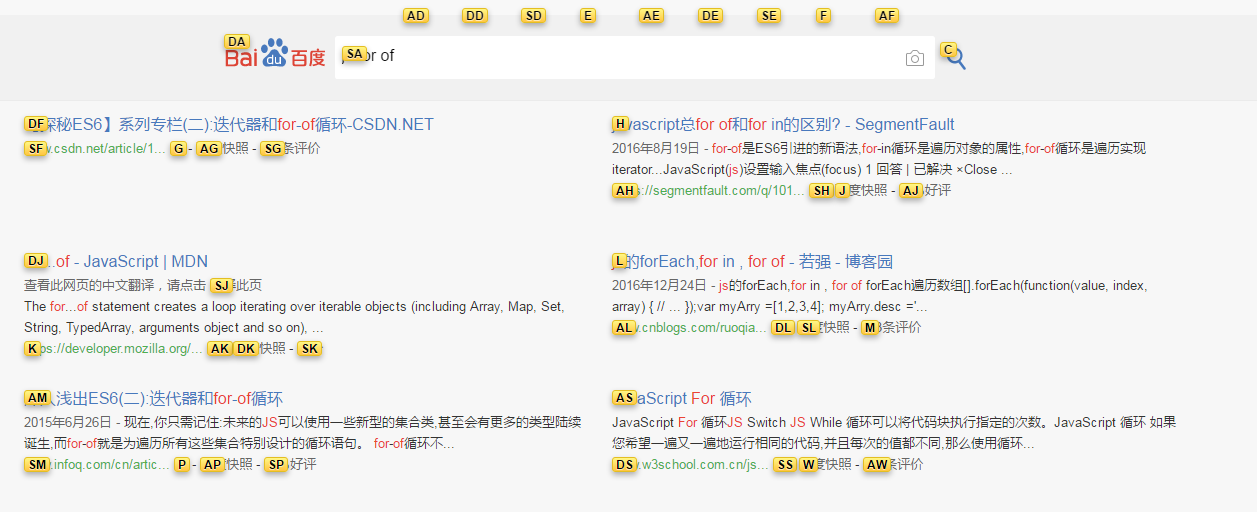
Task: Click the green infoq.com/cn/artic URL
Action: (x=97, y=465)
